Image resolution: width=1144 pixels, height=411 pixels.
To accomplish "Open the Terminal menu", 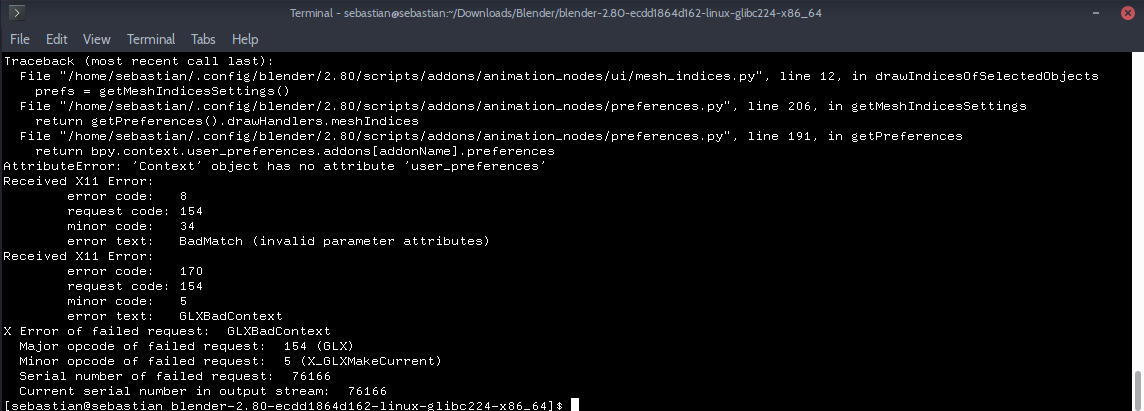I will 151,39.
